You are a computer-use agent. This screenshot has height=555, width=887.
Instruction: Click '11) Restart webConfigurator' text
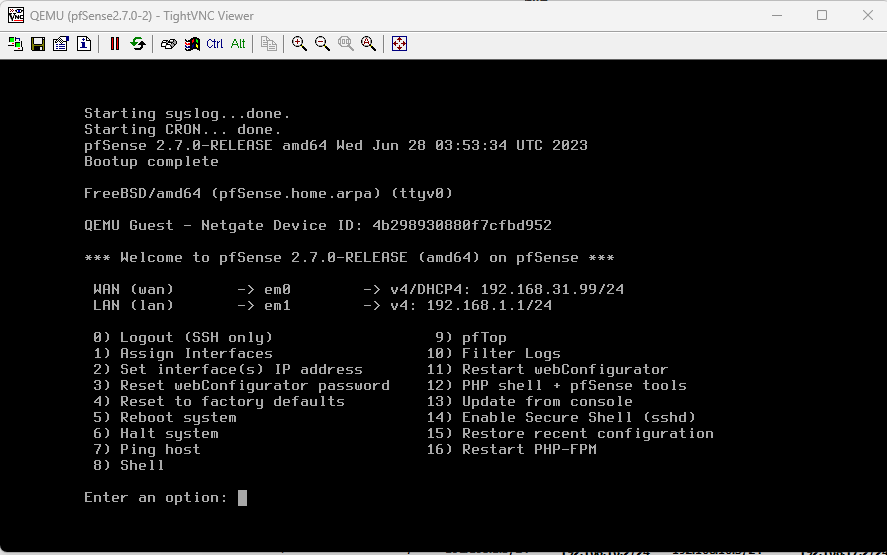[547, 369]
